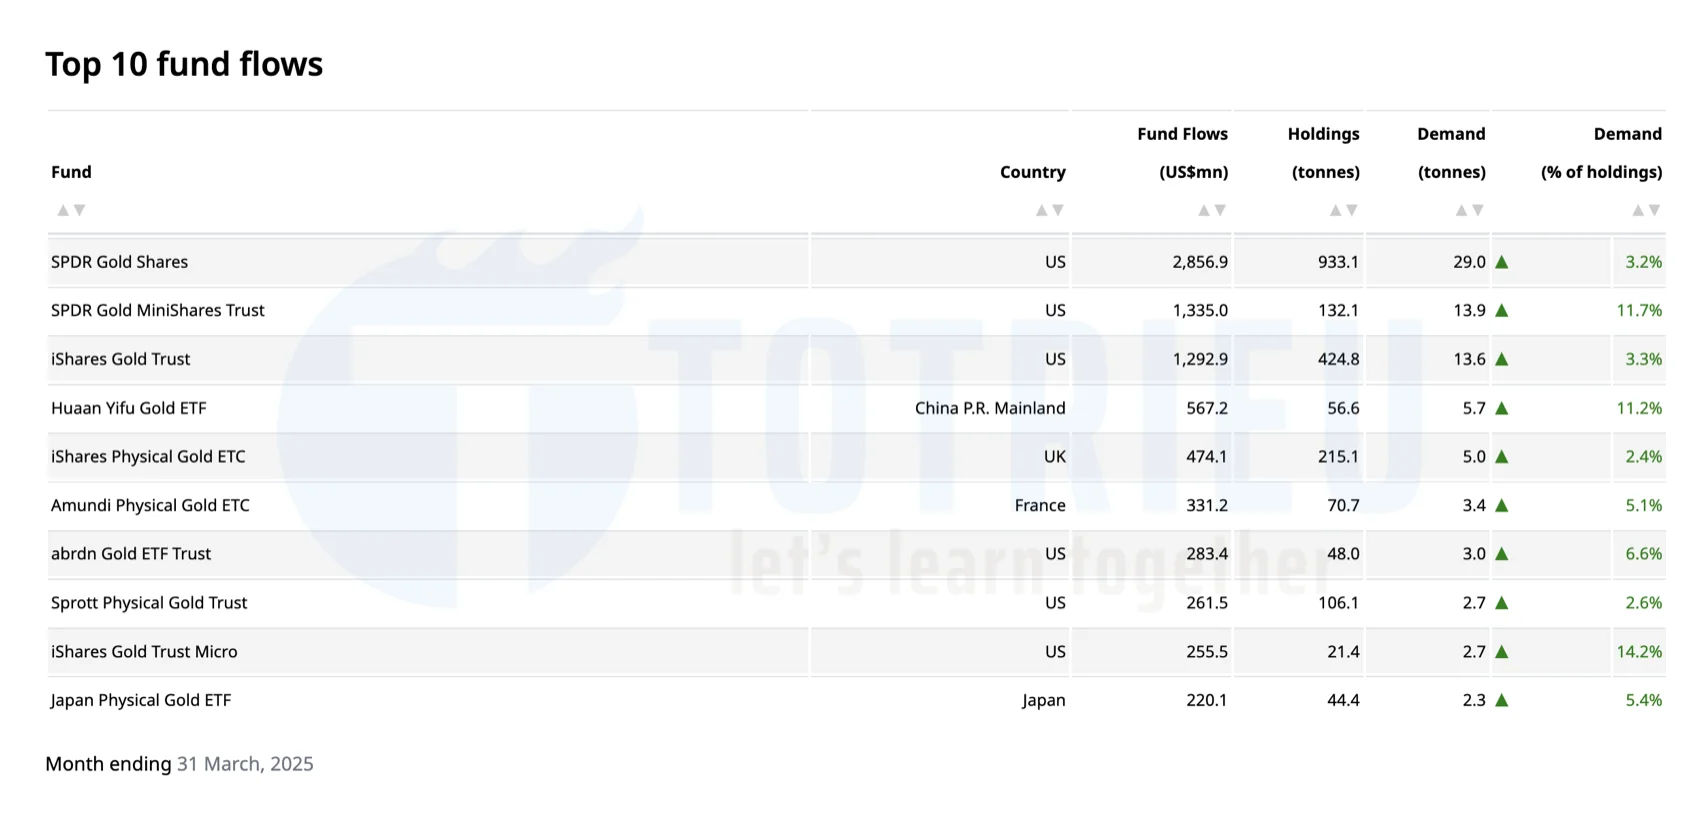The width and height of the screenshot is (1700, 817).
Task: Click 14.2% demand value for iShares Micro
Action: (x=1639, y=652)
